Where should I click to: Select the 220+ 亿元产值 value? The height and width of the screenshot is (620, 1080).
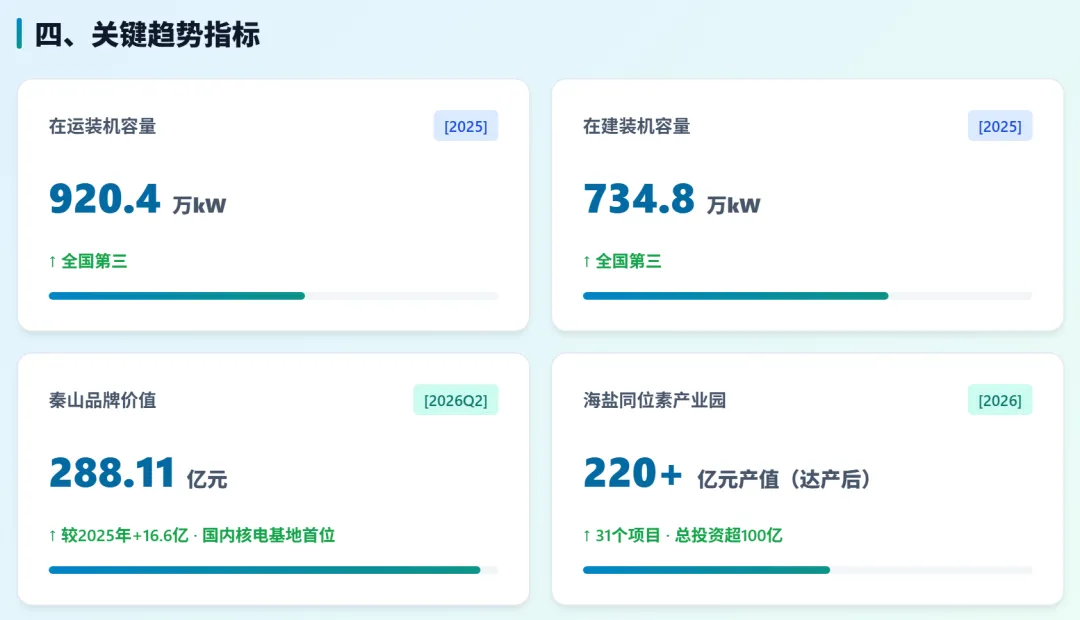coord(727,473)
